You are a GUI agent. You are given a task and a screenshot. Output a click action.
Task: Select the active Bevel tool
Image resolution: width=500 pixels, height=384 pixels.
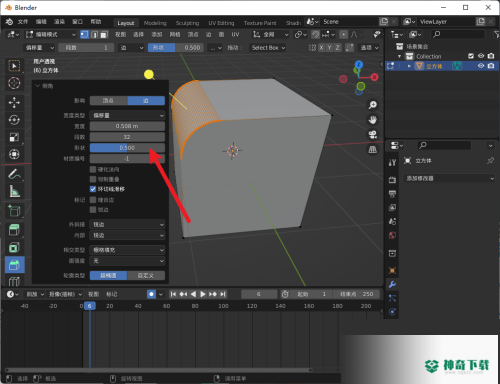click(15, 265)
